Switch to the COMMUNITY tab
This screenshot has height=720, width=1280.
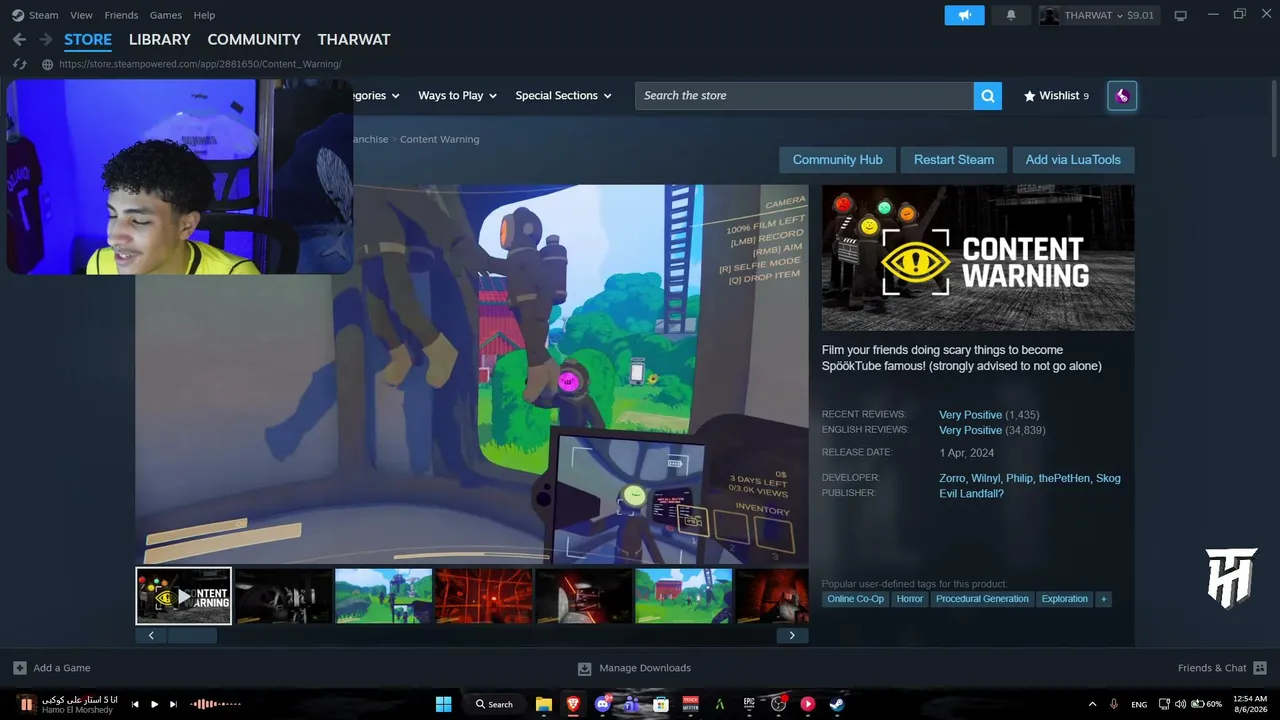click(254, 40)
